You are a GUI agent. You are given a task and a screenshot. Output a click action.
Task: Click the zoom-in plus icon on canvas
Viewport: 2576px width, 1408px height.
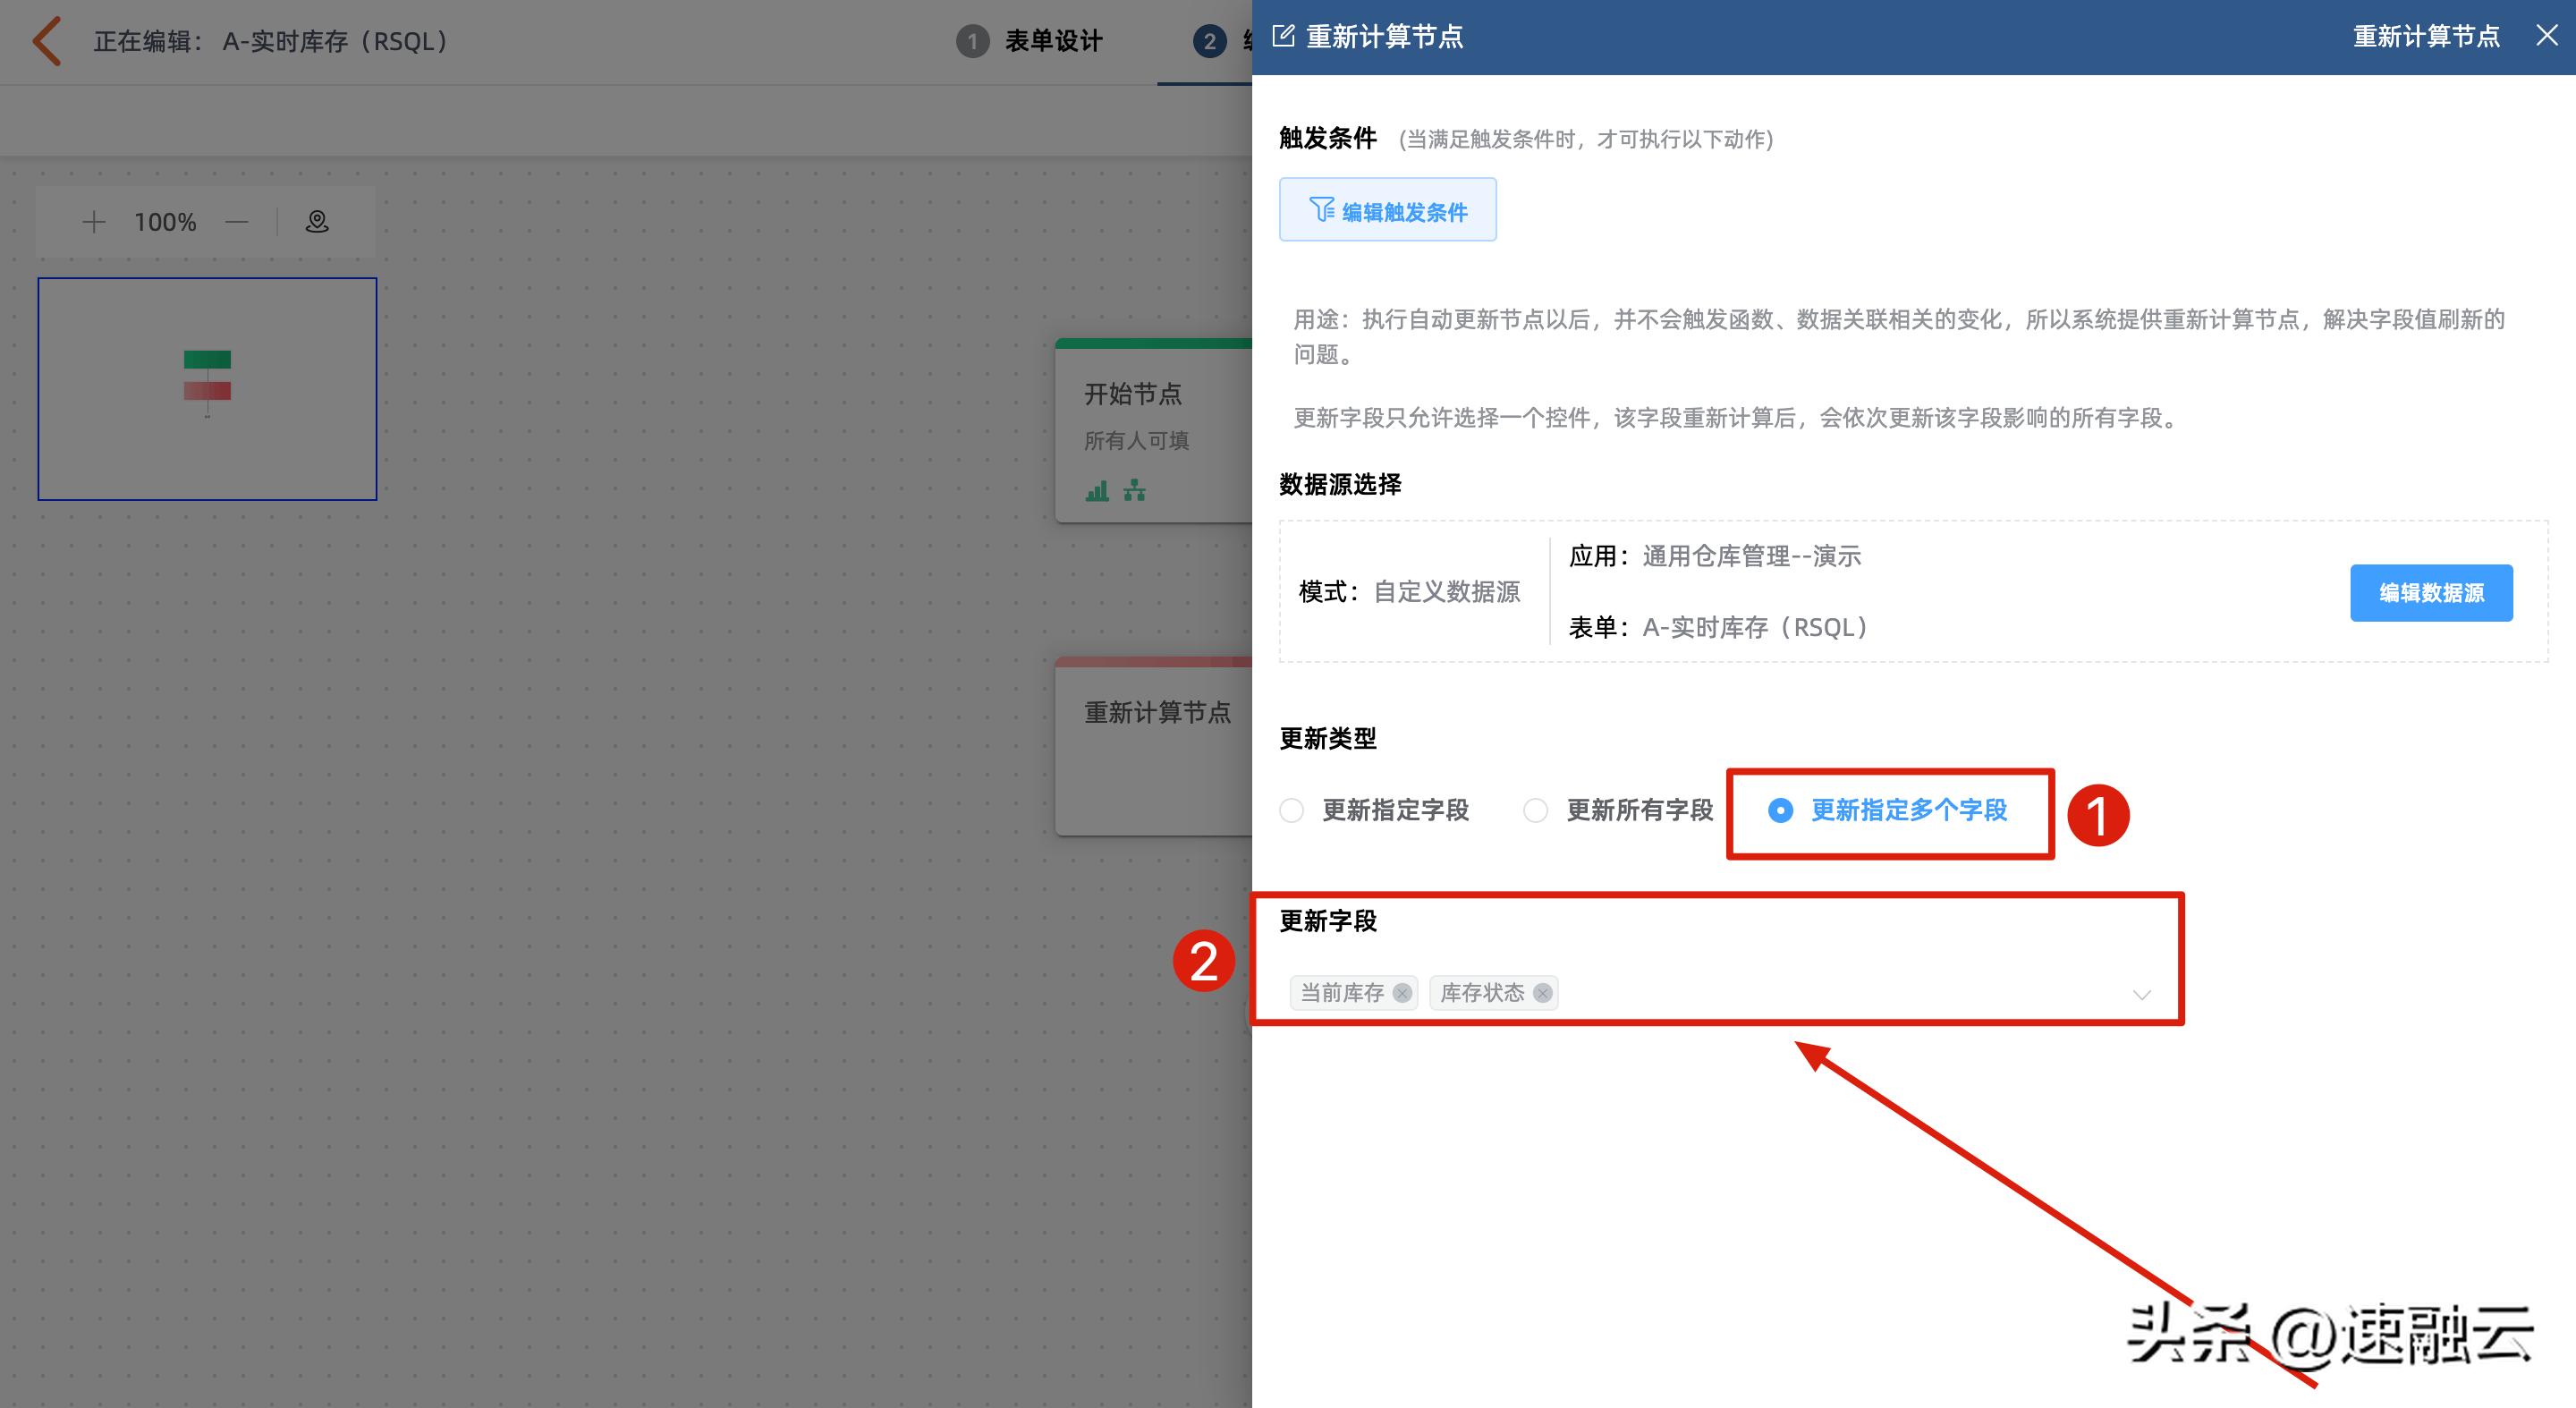pyautogui.click(x=93, y=221)
